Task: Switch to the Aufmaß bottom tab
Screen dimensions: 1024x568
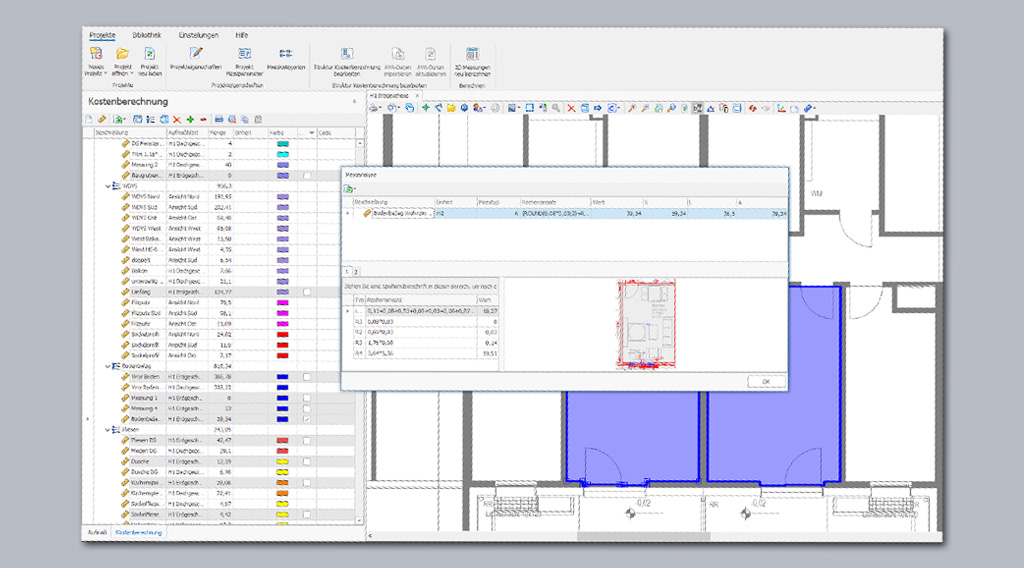Action: (x=97, y=533)
